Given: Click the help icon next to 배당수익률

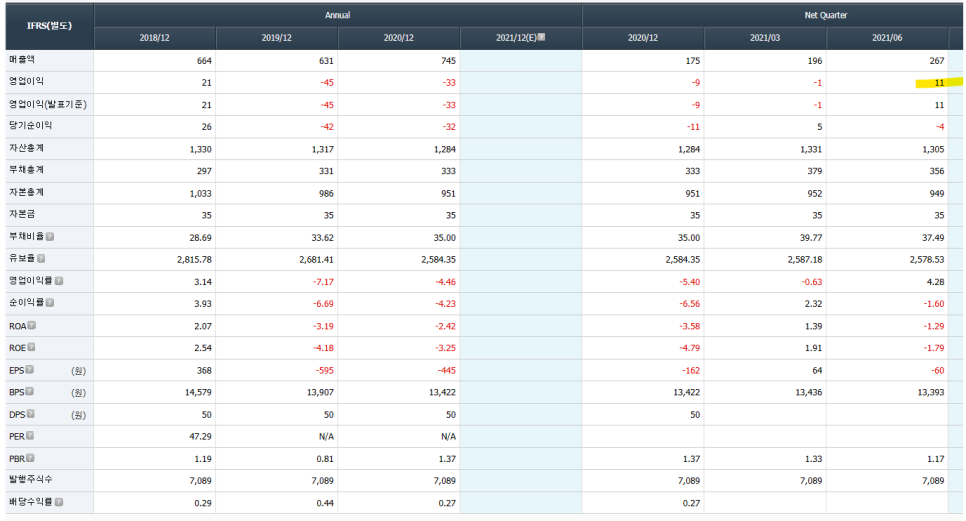Looking at the screenshot, I should tap(59, 502).
